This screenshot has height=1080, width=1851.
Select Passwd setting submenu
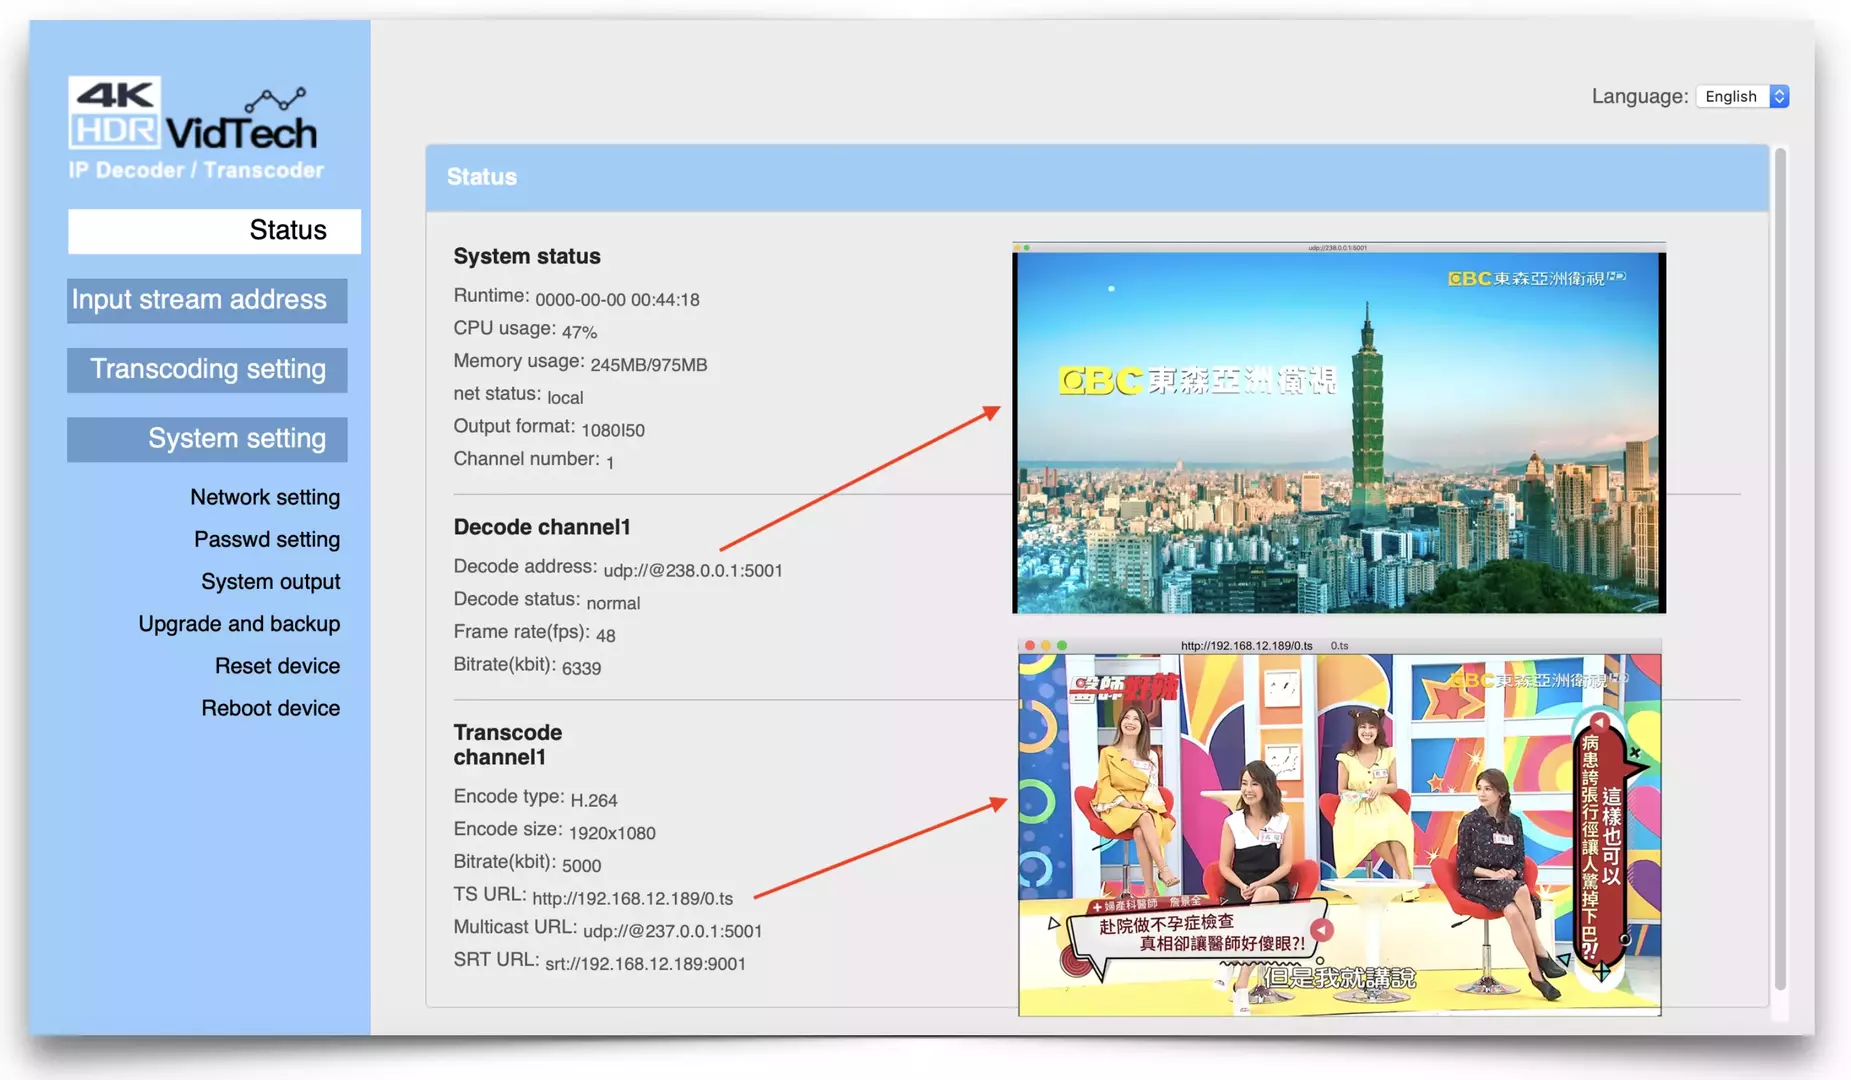267,539
